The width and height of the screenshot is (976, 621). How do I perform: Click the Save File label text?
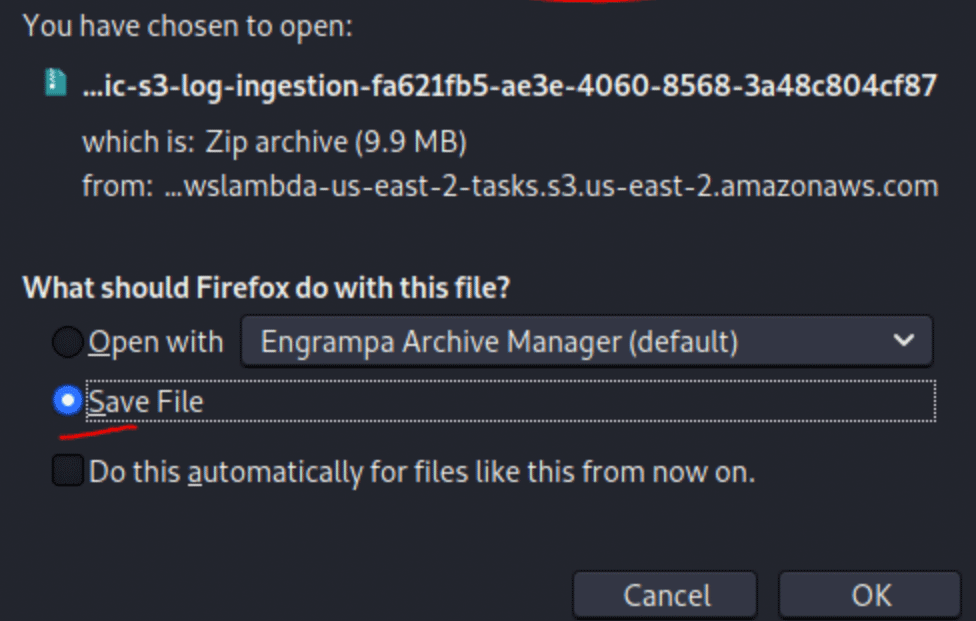point(146,401)
